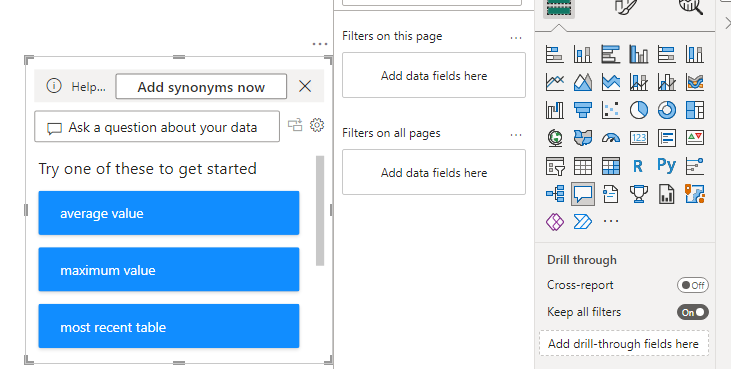Screen dimensions: 731x369
Task: Add a Card (123) visual
Action: pyautogui.click(x=639, y=138)
